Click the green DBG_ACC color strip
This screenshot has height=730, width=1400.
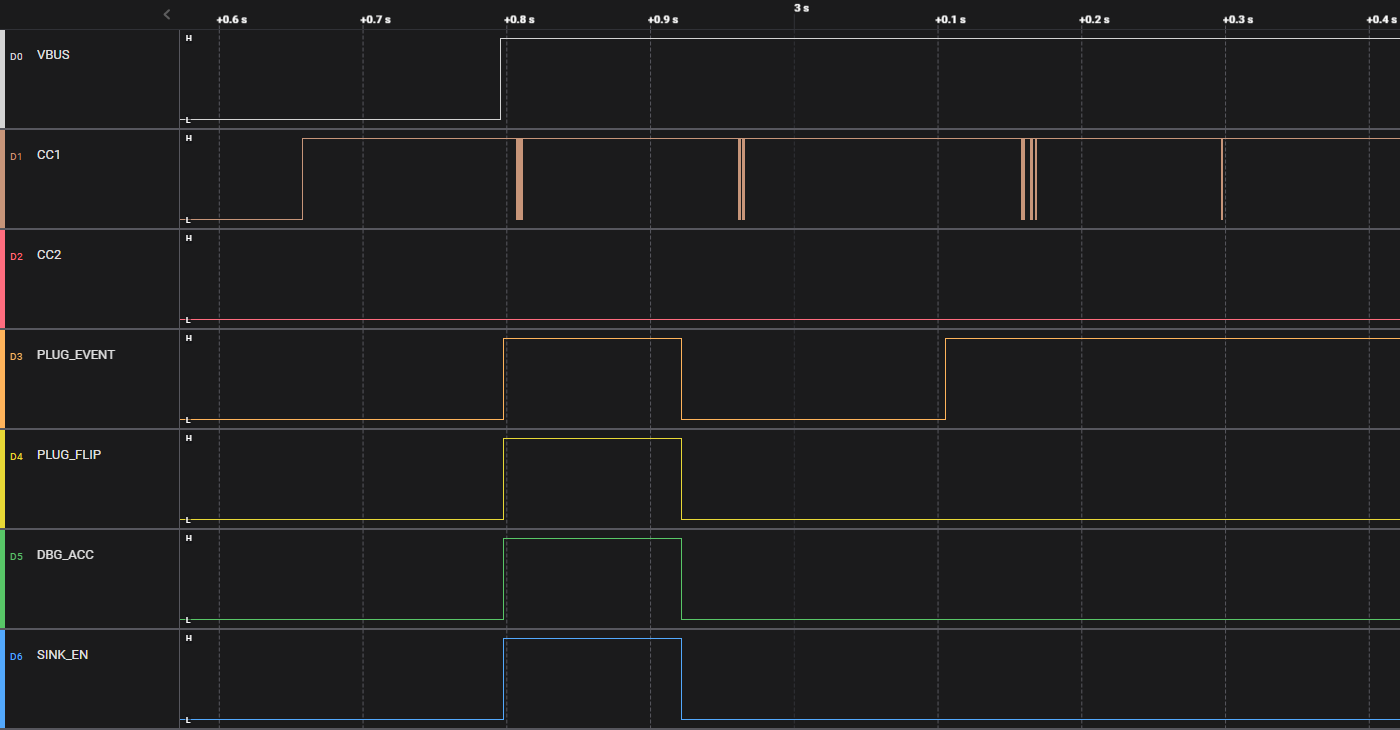click(x=2, y=579)
